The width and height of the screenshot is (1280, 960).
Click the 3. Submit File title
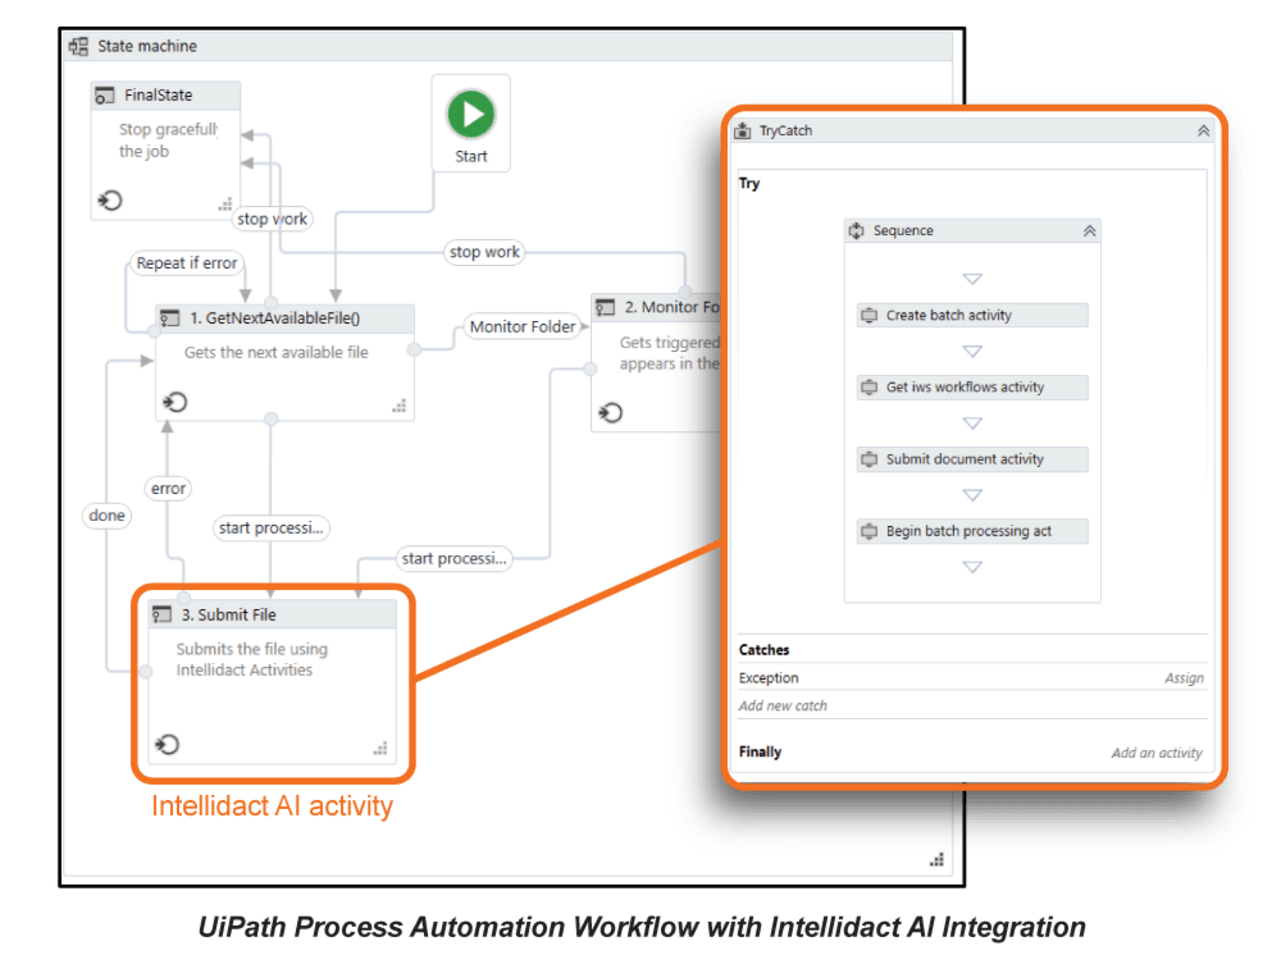pyautogui.click(x=229, y=615)
